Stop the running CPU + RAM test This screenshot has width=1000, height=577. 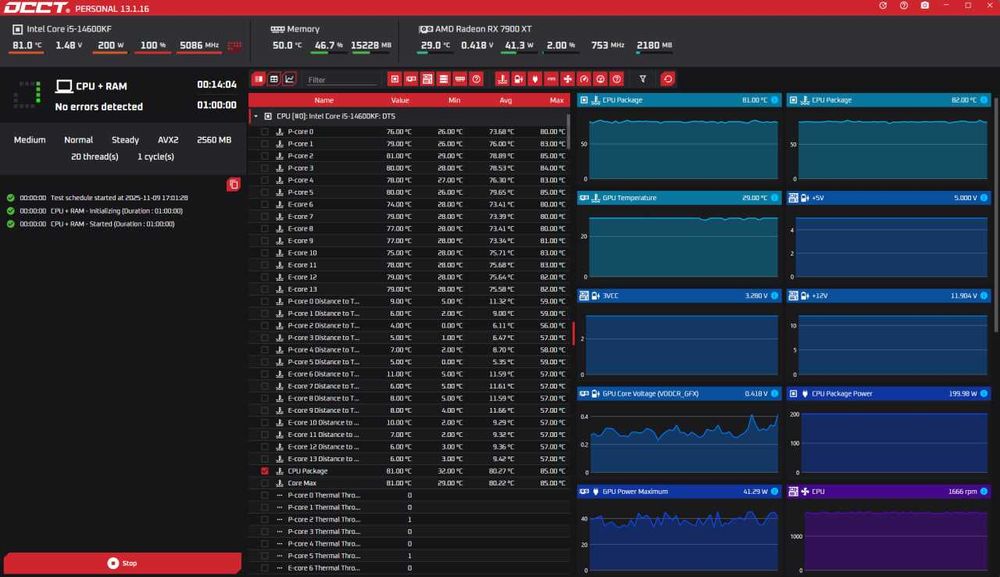[122, 564]
